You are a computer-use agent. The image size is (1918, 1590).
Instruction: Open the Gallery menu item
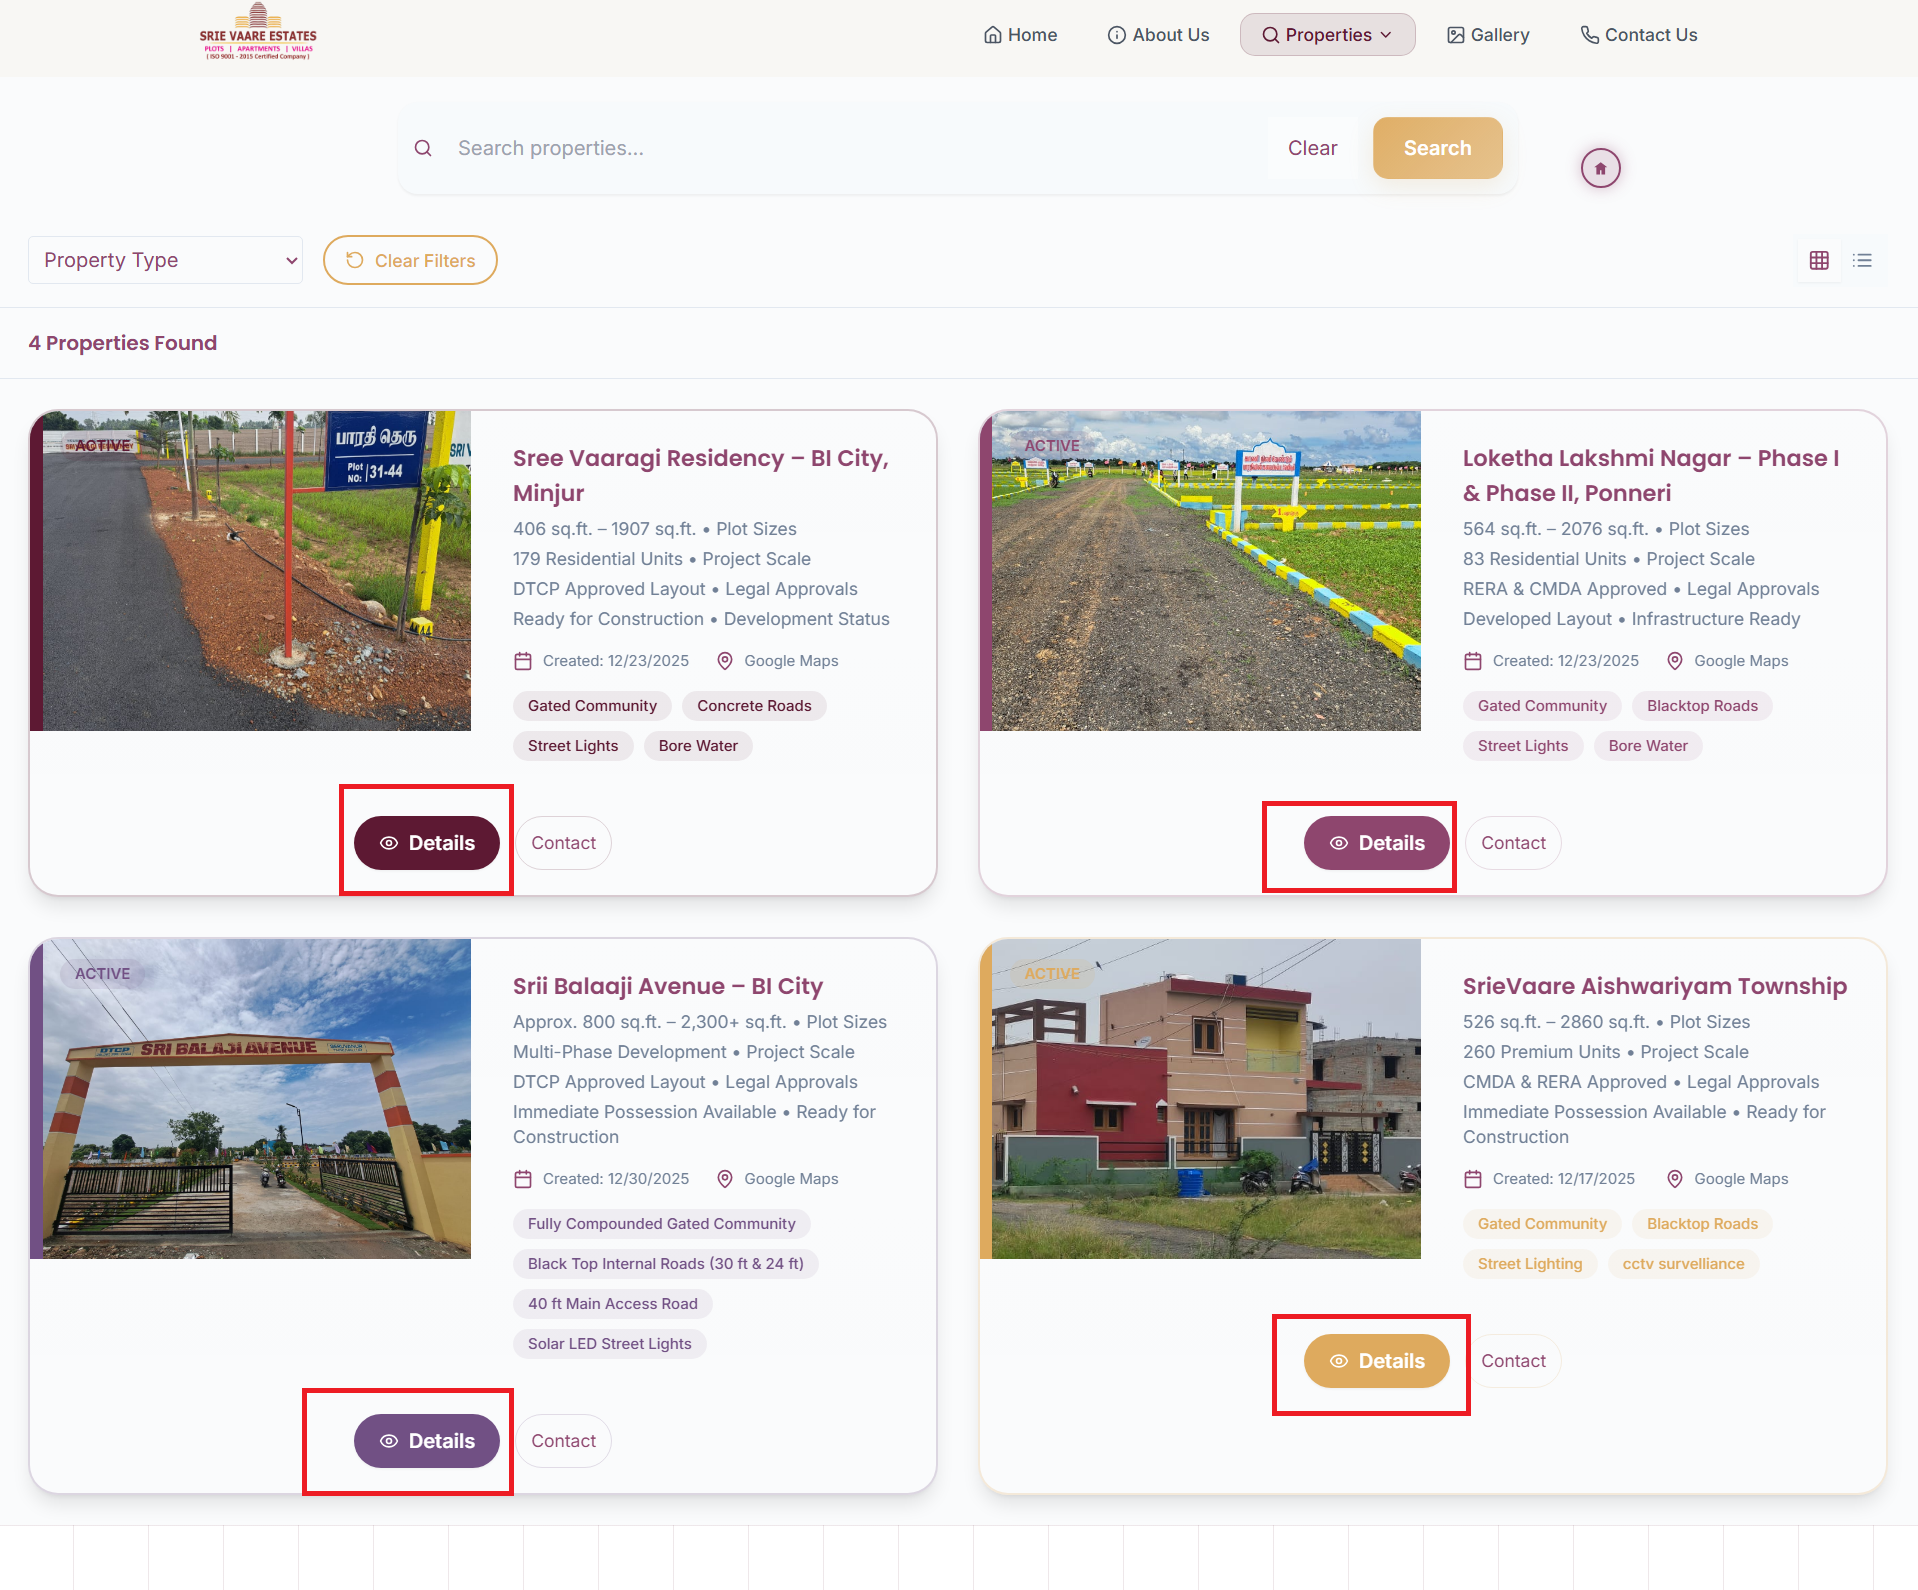1488,35
